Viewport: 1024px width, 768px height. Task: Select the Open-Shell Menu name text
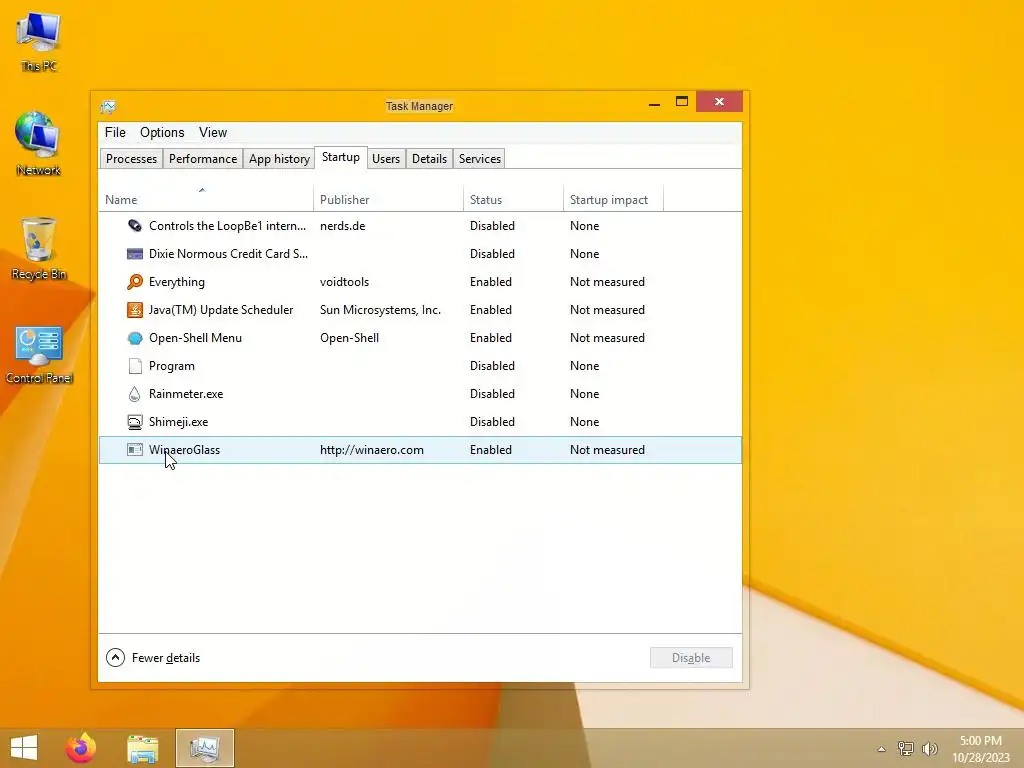pos(195,338)
